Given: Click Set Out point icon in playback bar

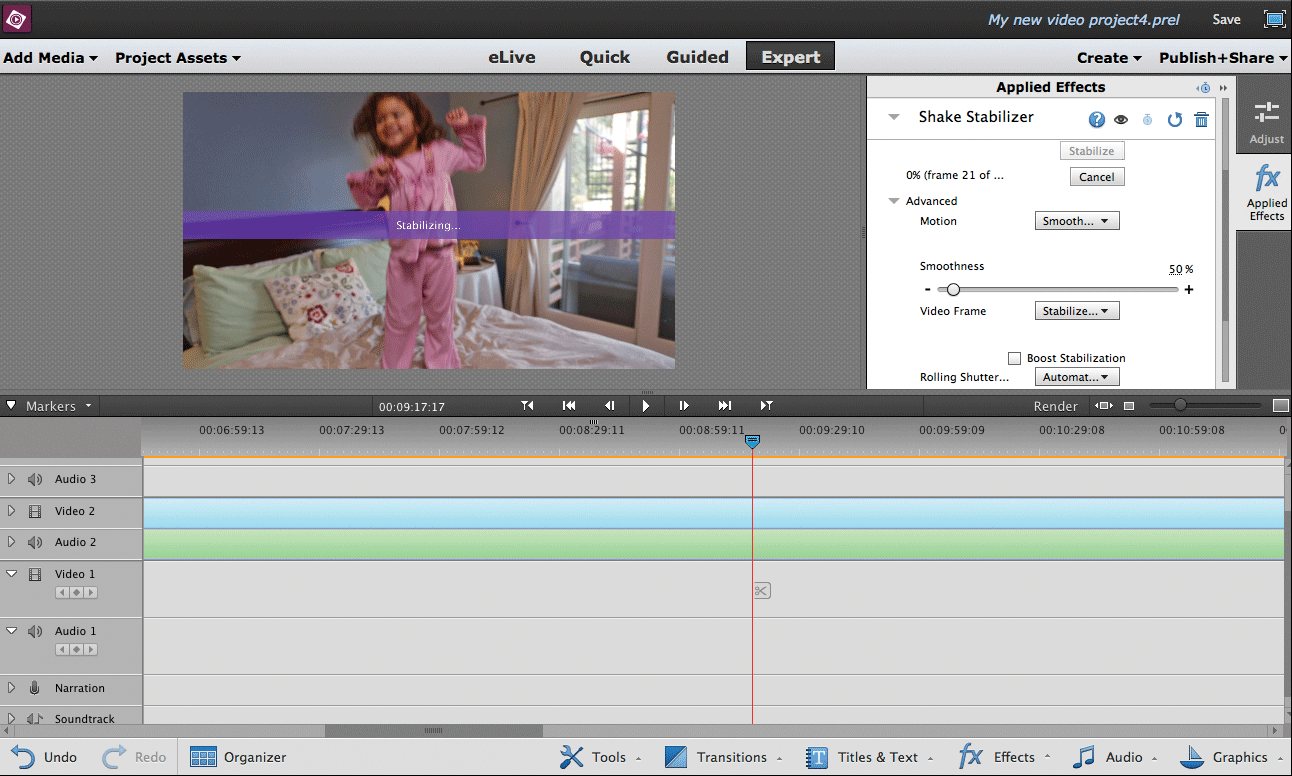Looking at the screenshot, I should 766,406.
